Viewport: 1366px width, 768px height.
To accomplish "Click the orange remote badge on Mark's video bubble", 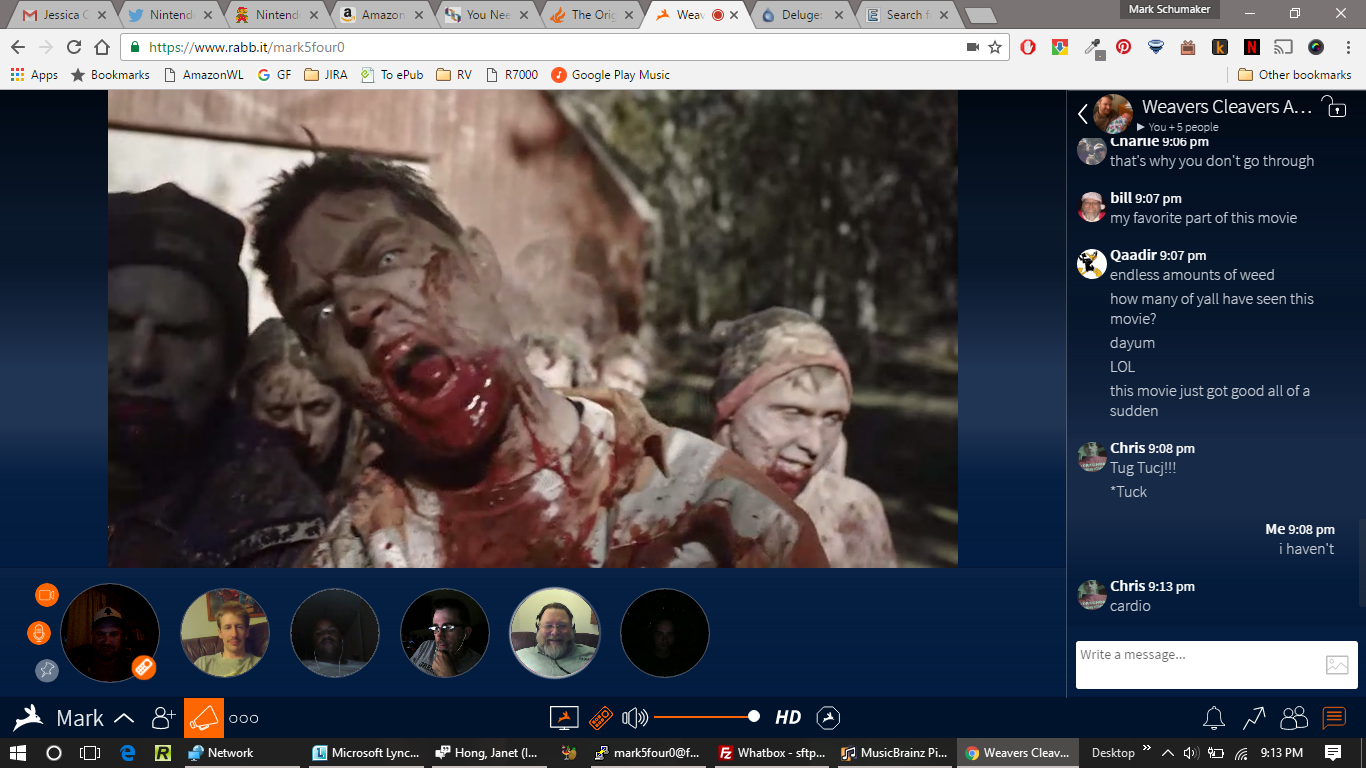I will tap(143, 667).
